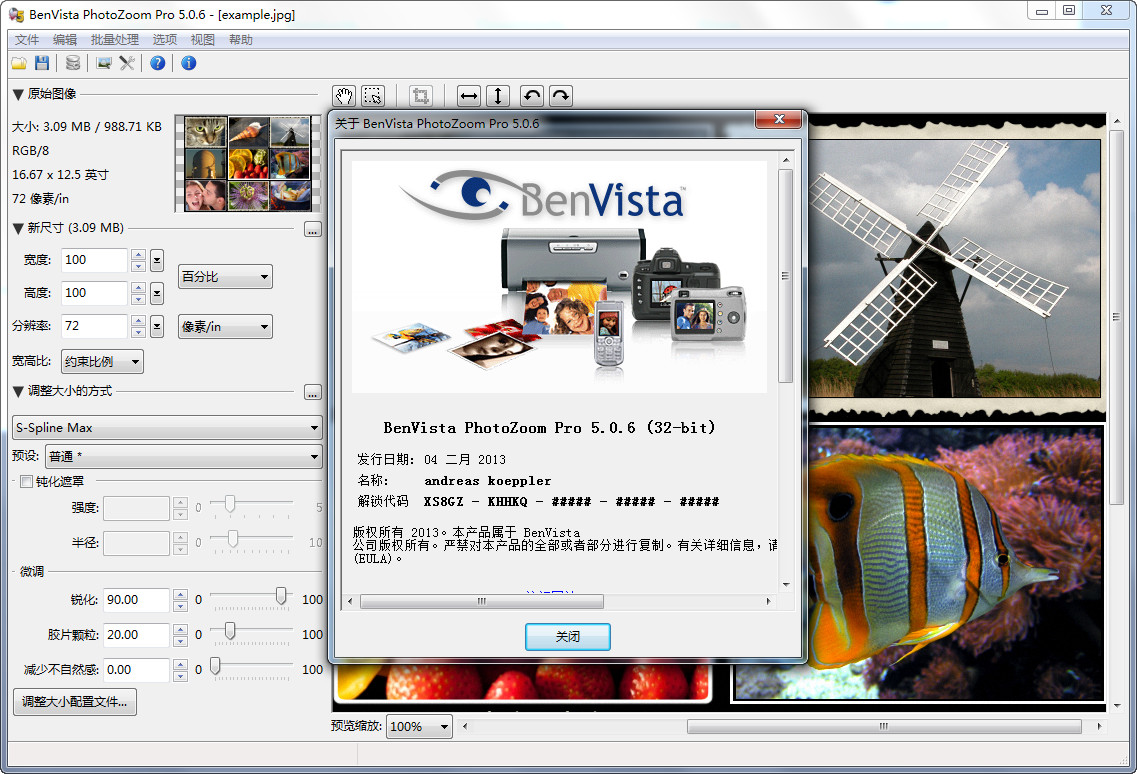This screenshot has width=1137, height=774.
Task: Collapse the 调整大小的方式 section triangle
Action: pos(18,391)
